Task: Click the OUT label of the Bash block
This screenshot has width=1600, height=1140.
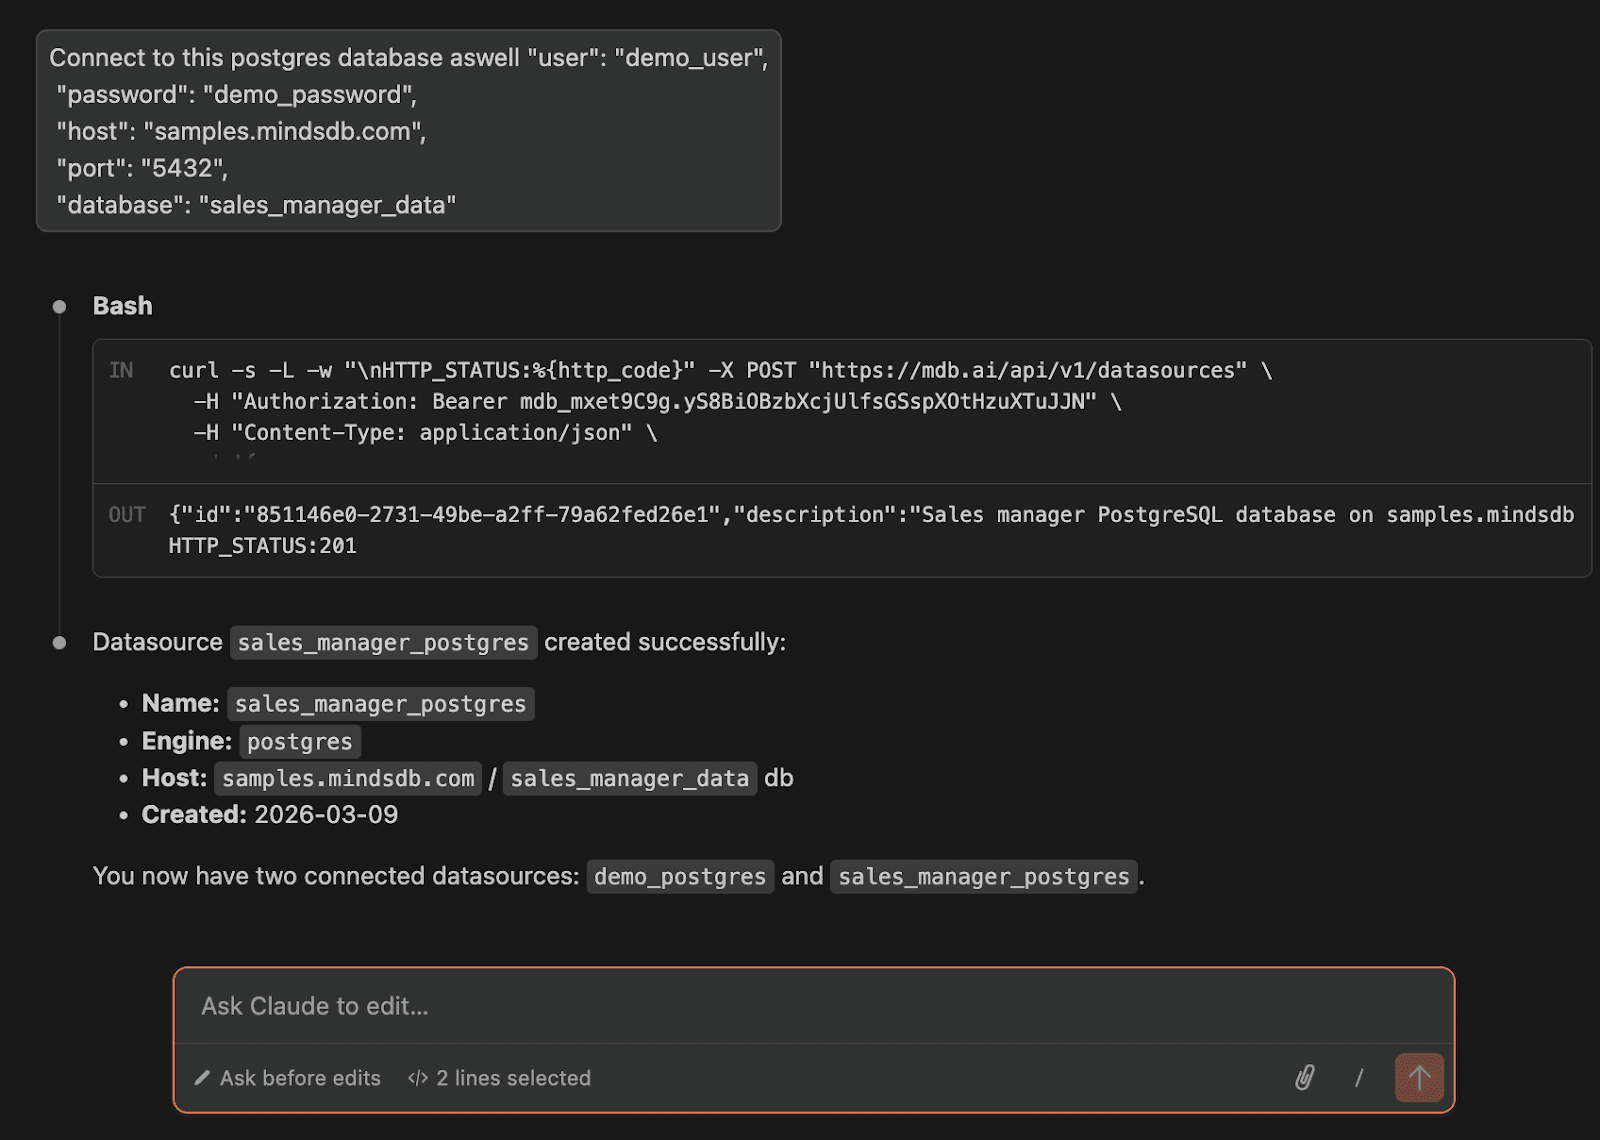Action: [x=127, y=515]
